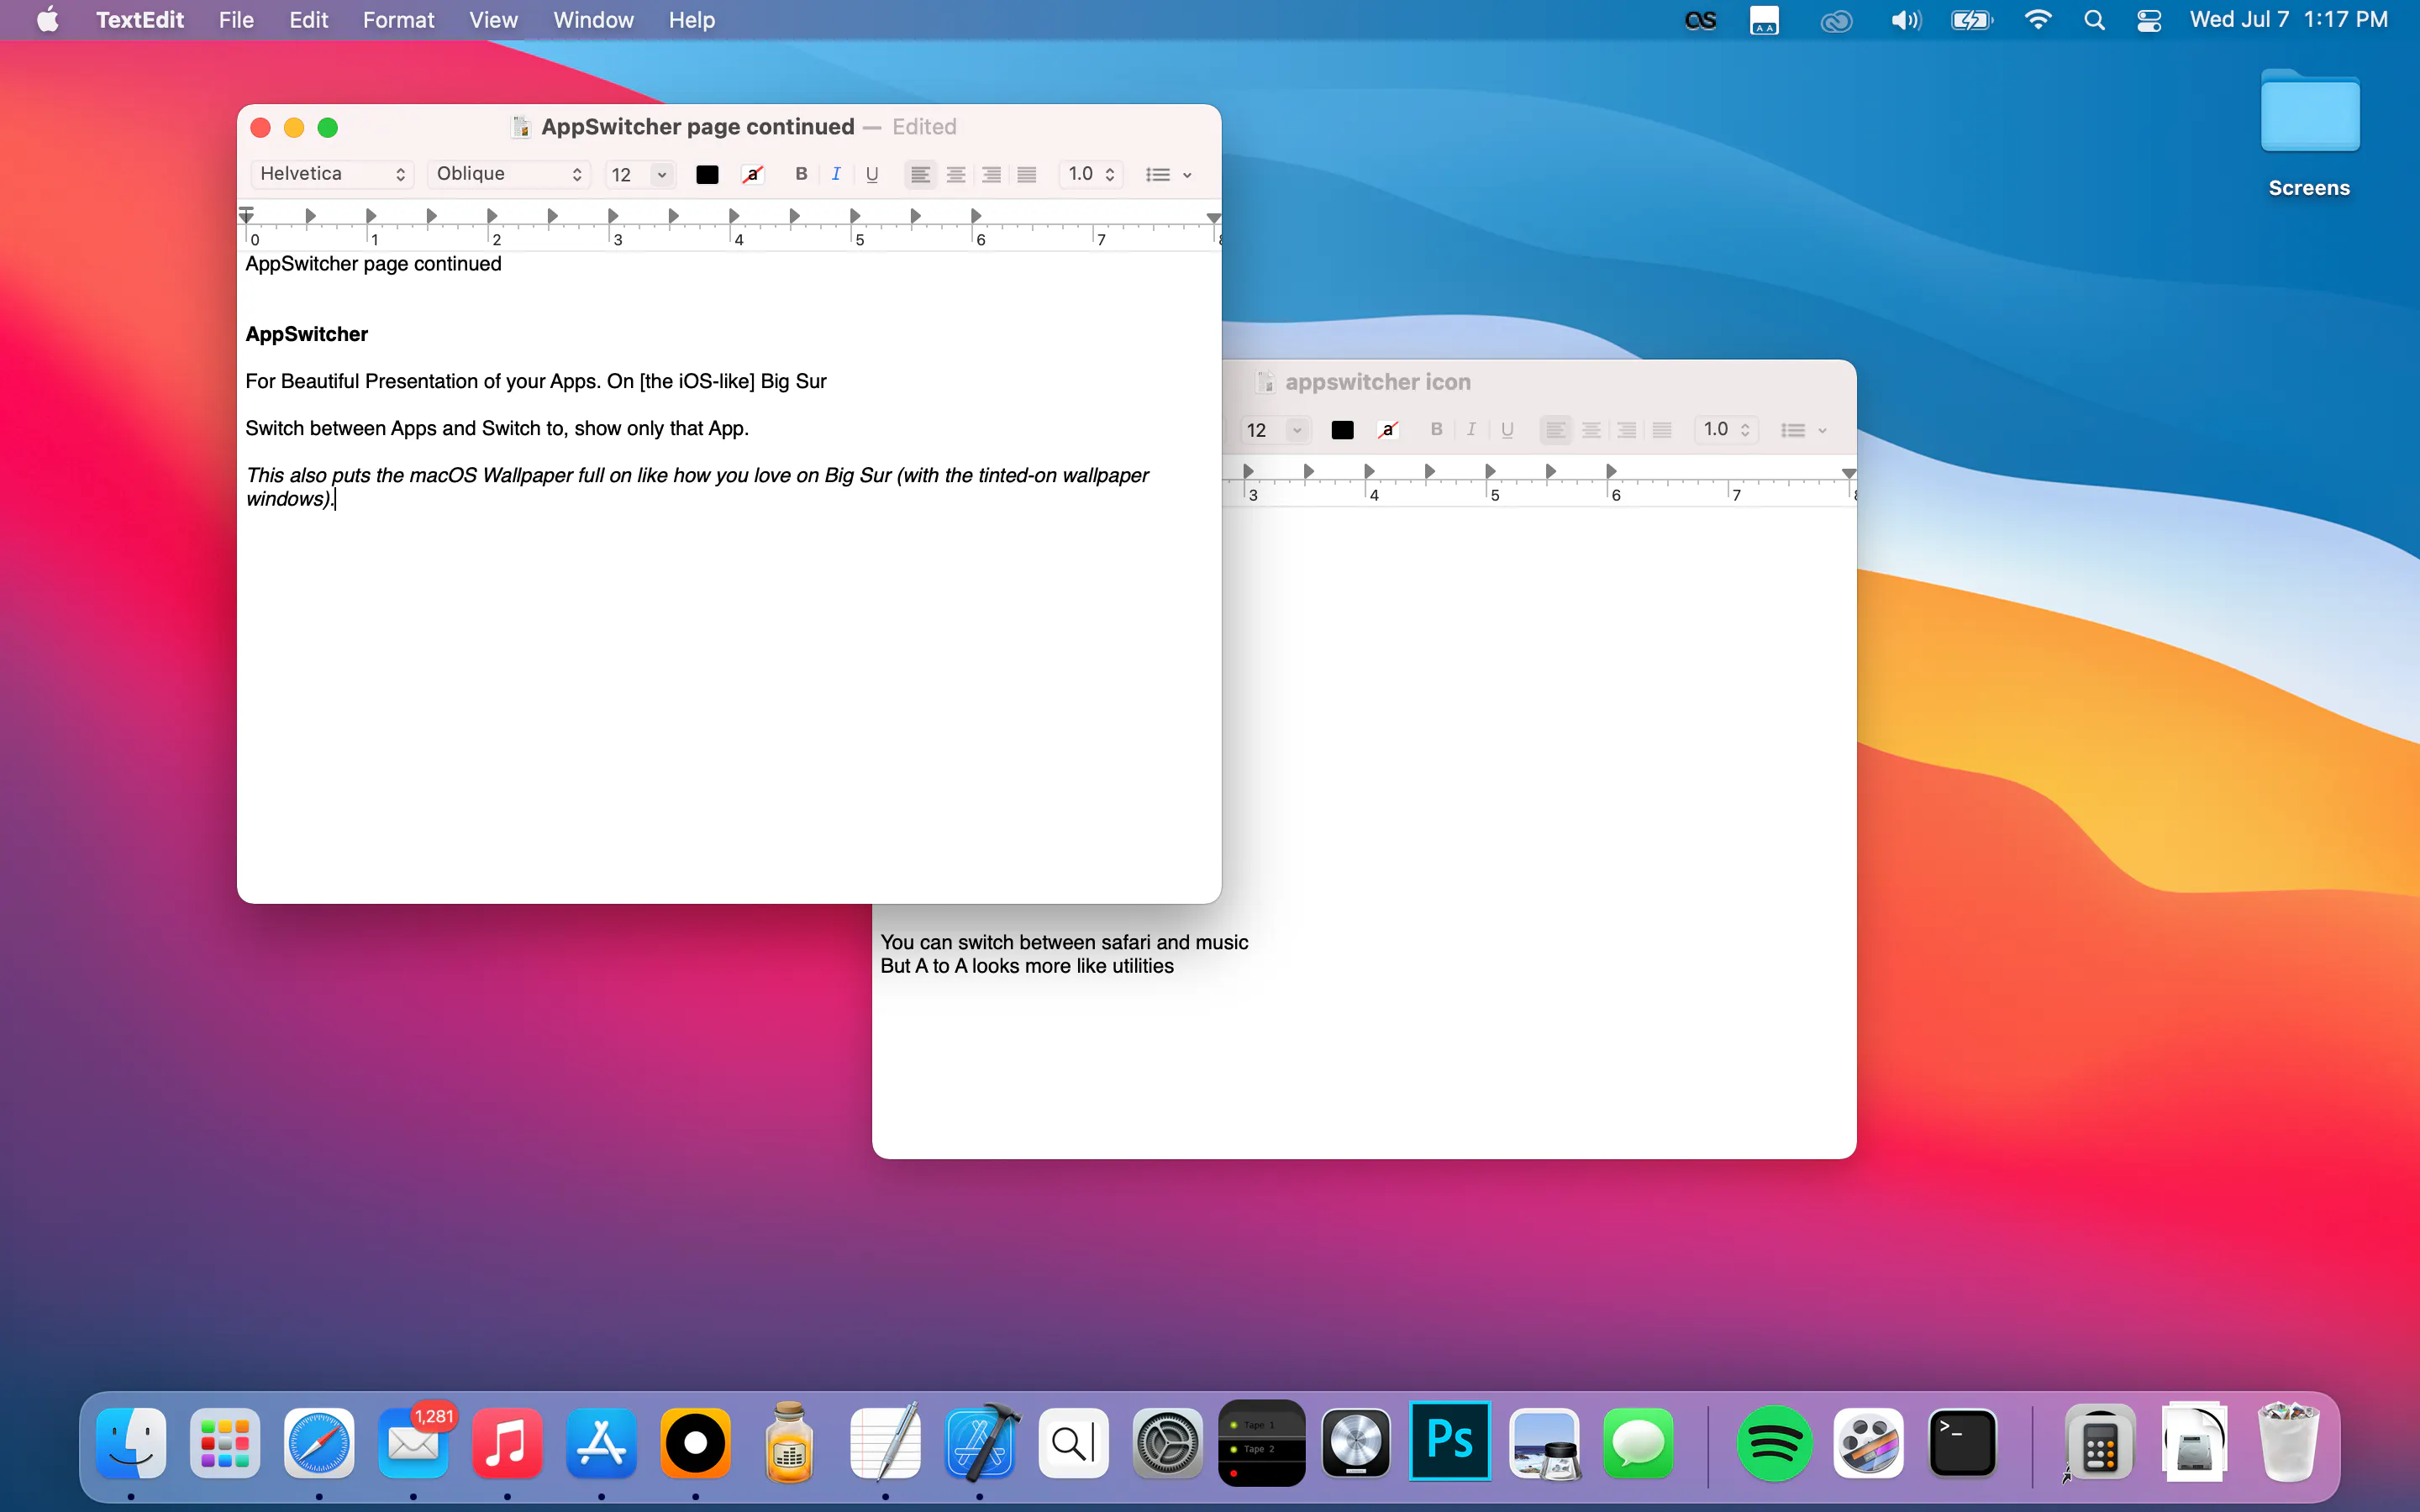Click text background color button in front window
The width and height of the screenshot is (2420, 1512).
753,175
